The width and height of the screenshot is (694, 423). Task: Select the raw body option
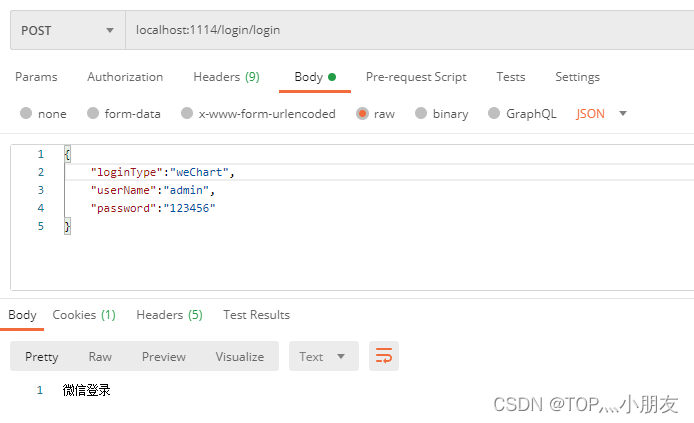coord(362,114)
